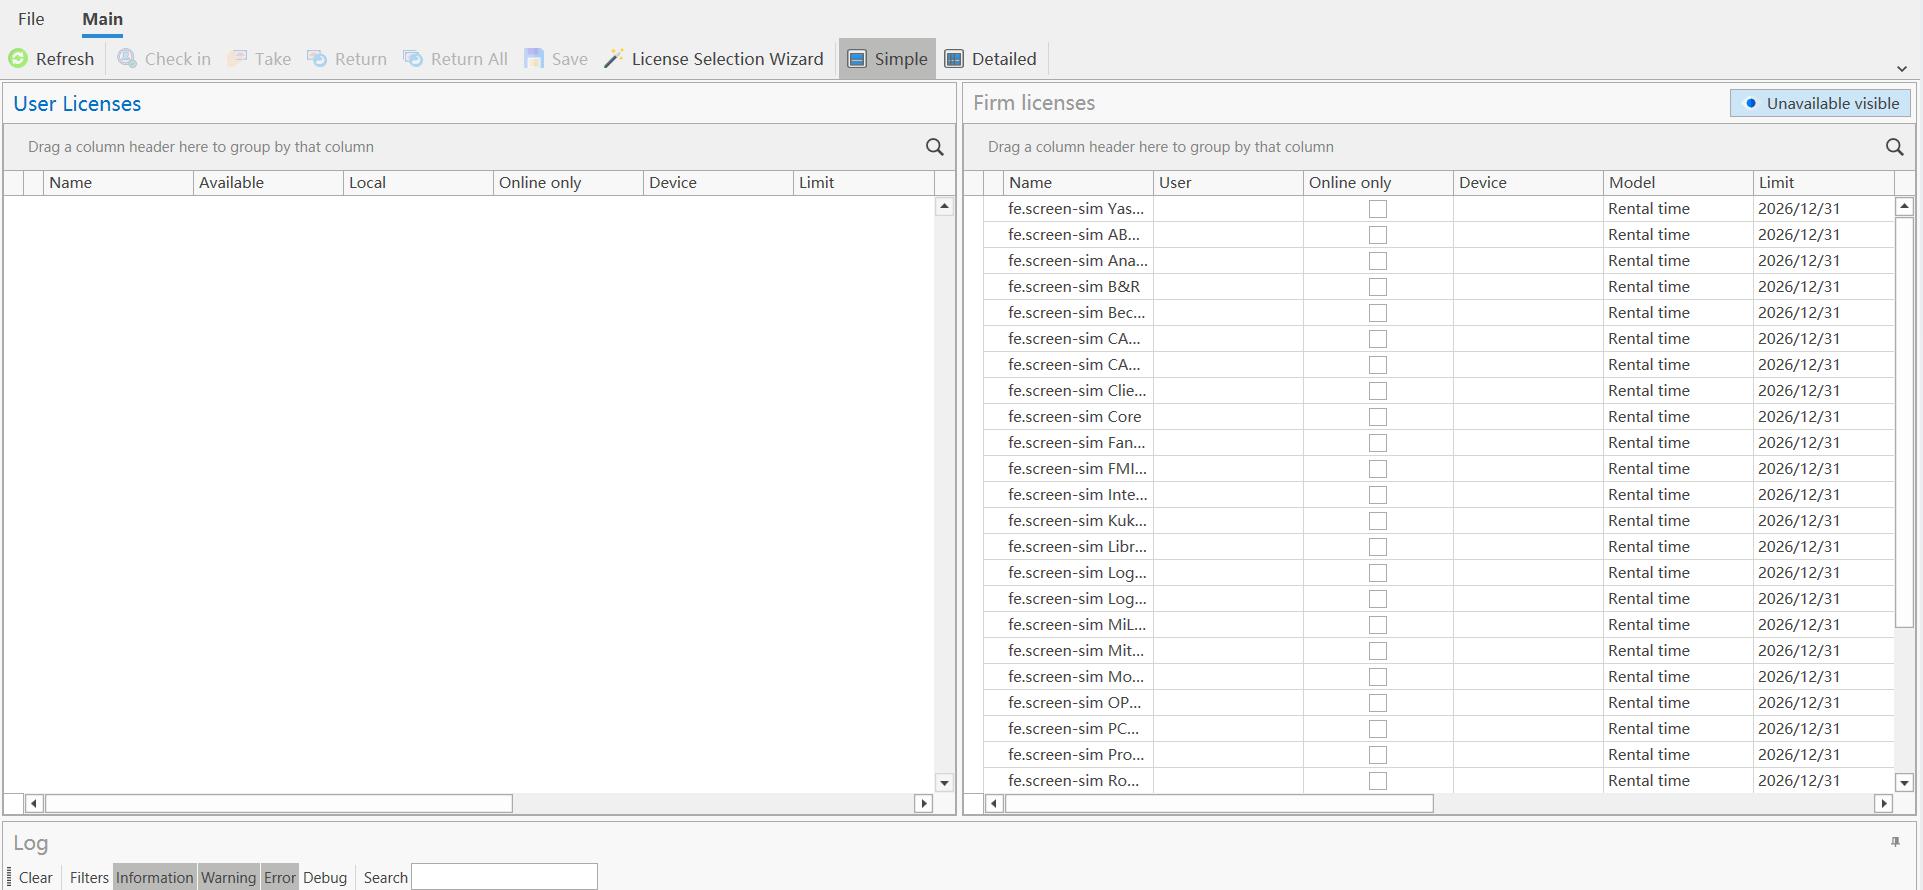The width and height of the screenshot is (1923, 890).
Task: Click User Licenses horizontal scrollbar left arrow
Action: [34, 803]
